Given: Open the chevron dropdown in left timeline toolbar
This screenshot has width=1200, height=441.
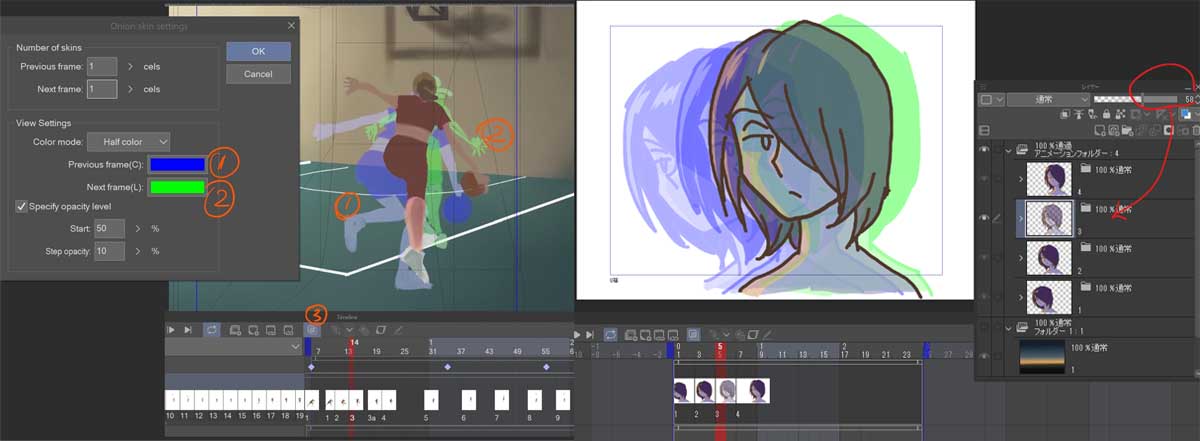Looking at the screenshot, I should 349,330.
